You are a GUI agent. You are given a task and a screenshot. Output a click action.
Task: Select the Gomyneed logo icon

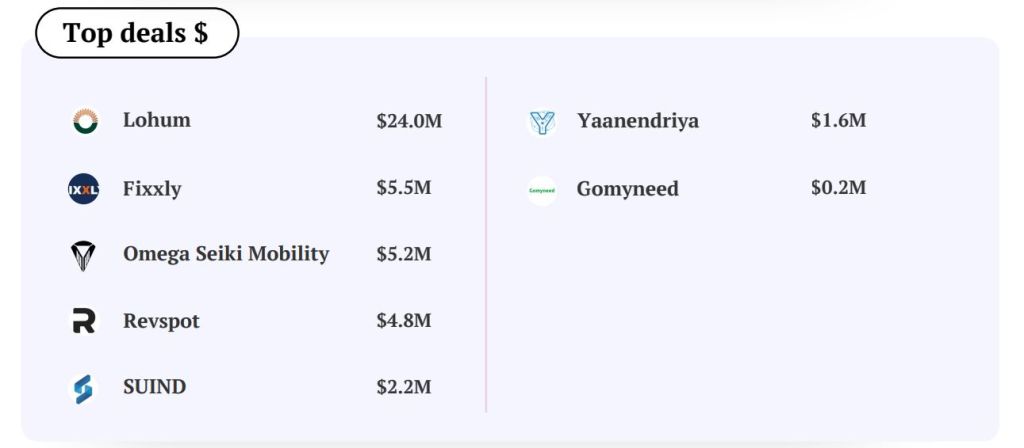point(542,190)
